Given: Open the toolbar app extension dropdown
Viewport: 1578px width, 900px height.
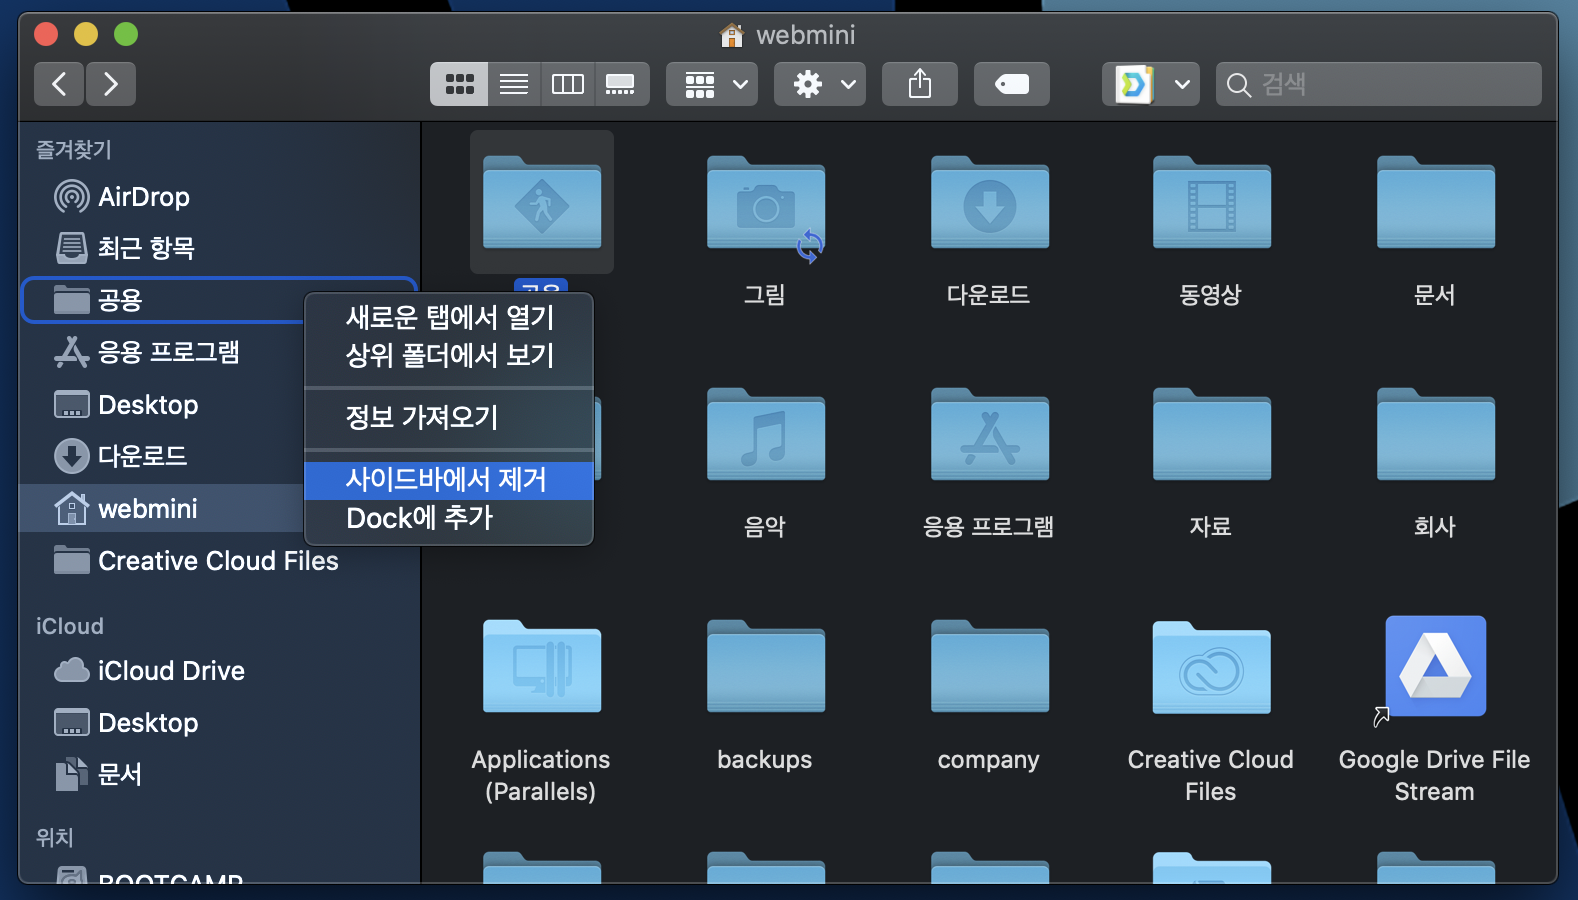Looking at the screenshot, I should [1150, 84].
